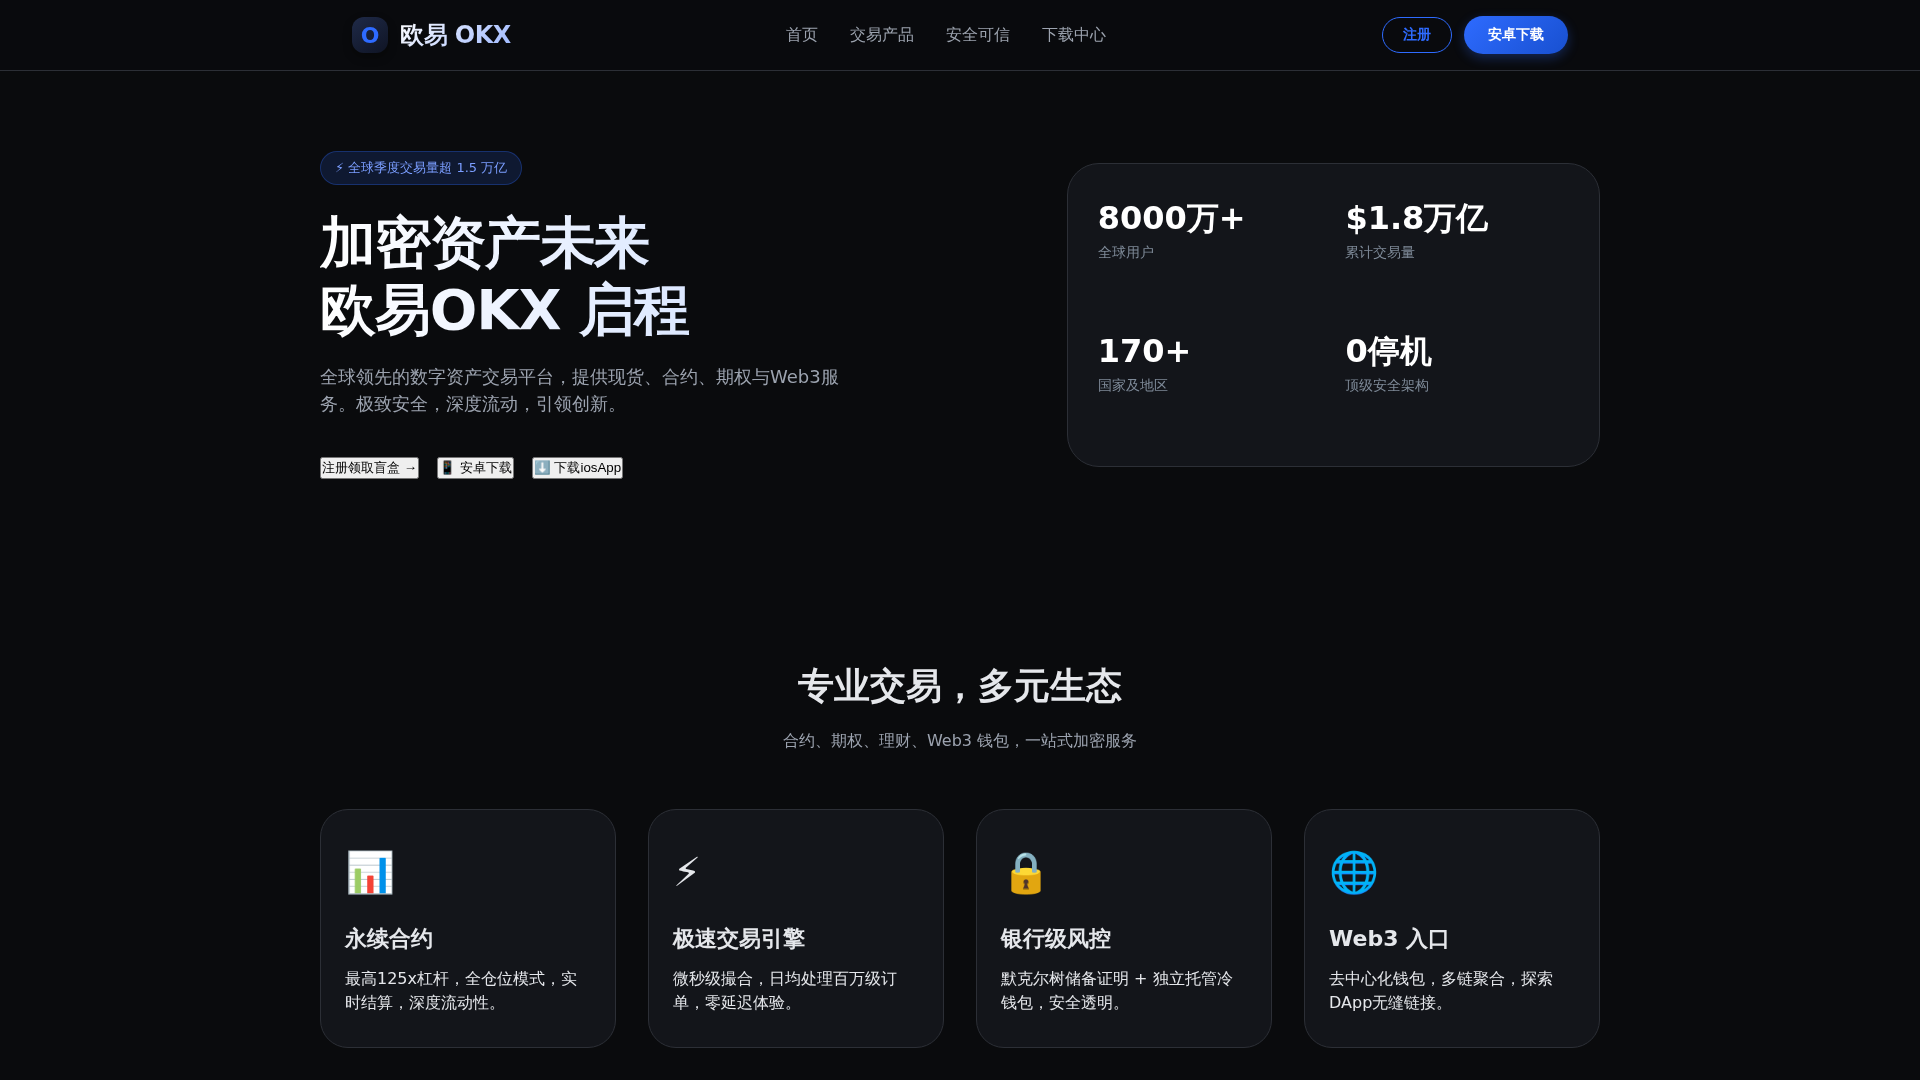This screenshot has height=1080, width=1920.
Task: Click the 全球用户 label
Action: [x=1126, y=252]
